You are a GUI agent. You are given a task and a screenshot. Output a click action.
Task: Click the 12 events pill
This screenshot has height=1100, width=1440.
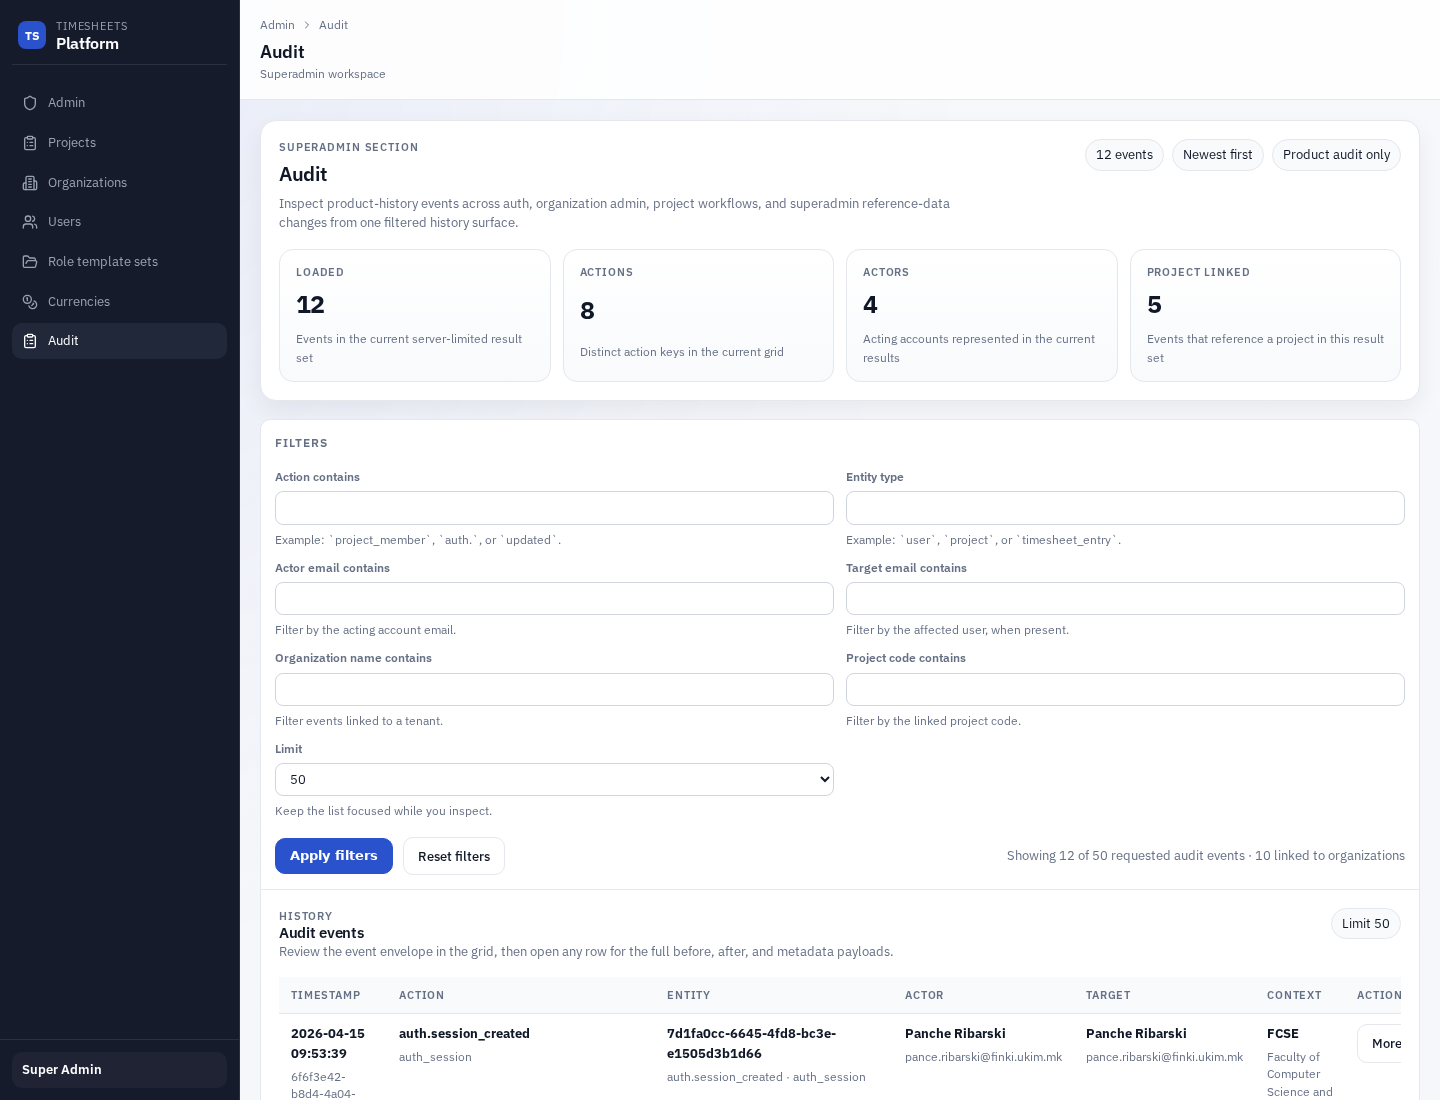pyautogui.click(x=1124, y=155)
